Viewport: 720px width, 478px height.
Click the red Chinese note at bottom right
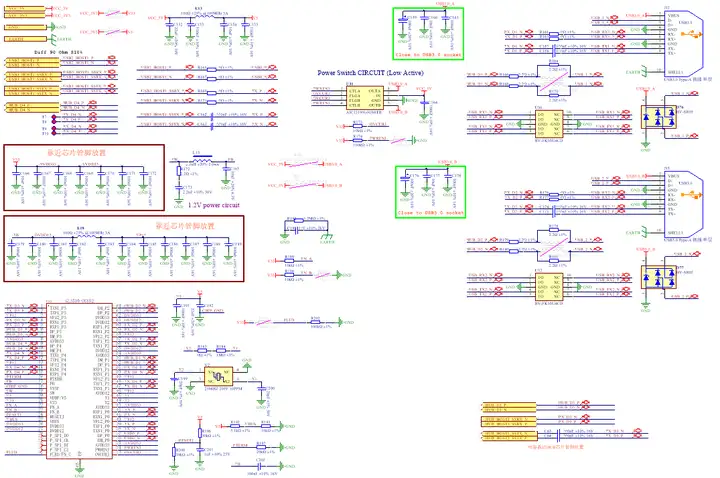pos(556,446)
